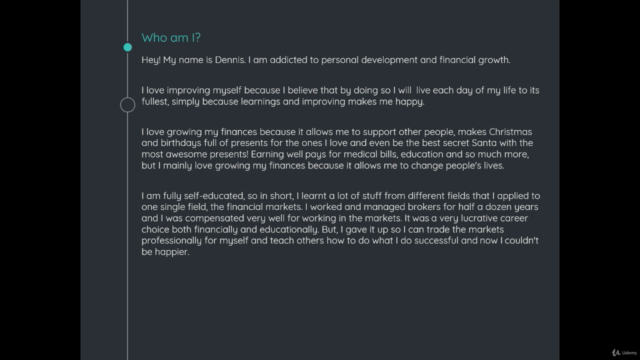Screen dimensions: 640x360
Task: Click the phrase 'medical bills'
Action: 371,154
